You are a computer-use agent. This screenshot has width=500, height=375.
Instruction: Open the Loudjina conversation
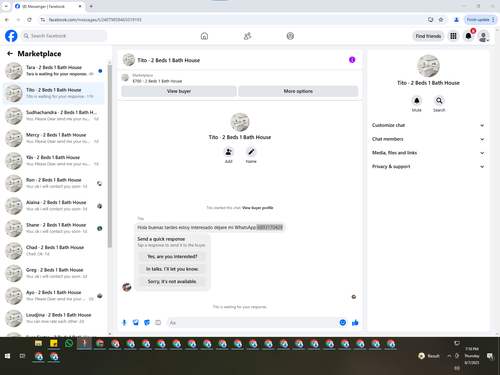click(x=54, y=318)
